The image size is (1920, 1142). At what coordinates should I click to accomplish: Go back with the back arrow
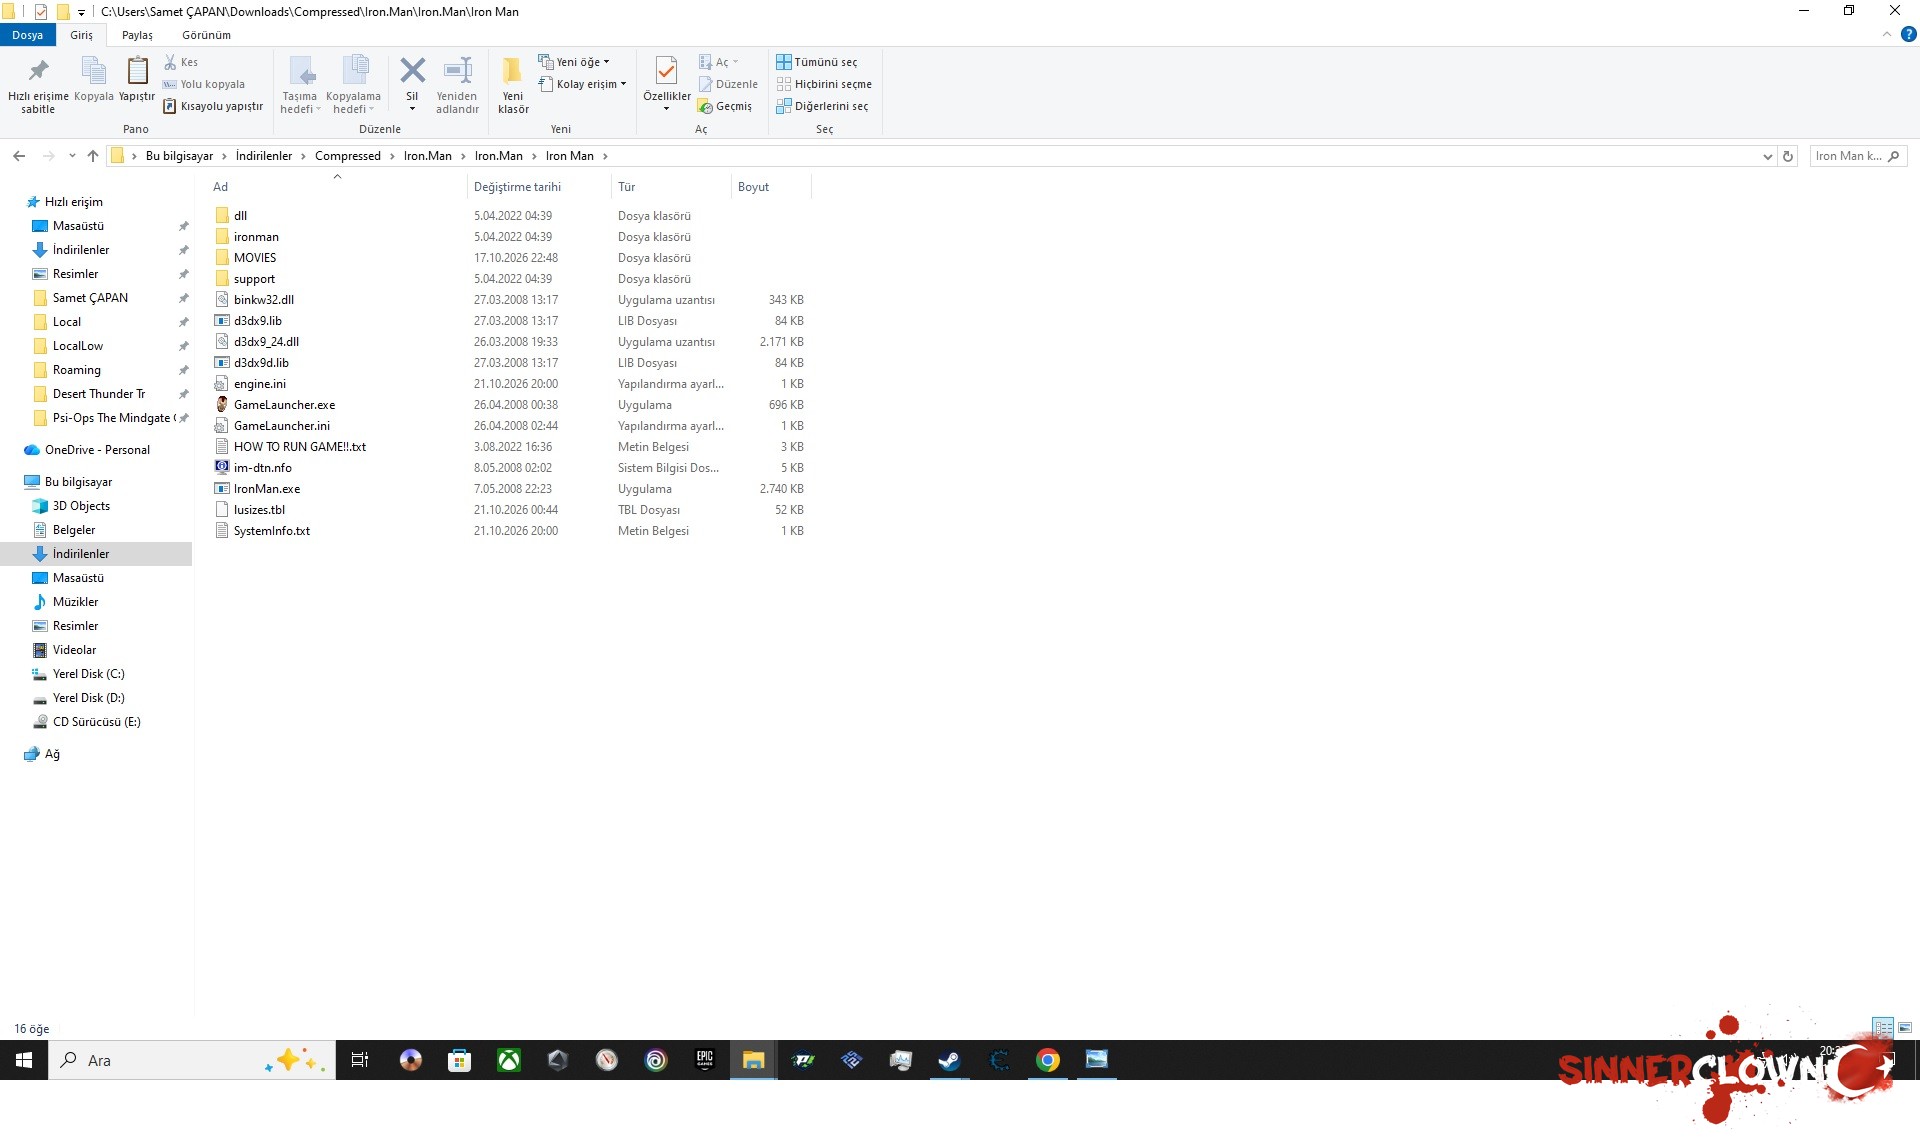click(x=19, y=156)
